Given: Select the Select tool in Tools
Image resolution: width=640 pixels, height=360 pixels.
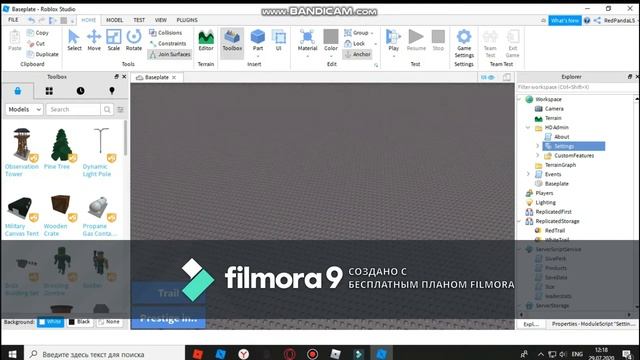Looking at the screenshot, I should pos(74,40).
